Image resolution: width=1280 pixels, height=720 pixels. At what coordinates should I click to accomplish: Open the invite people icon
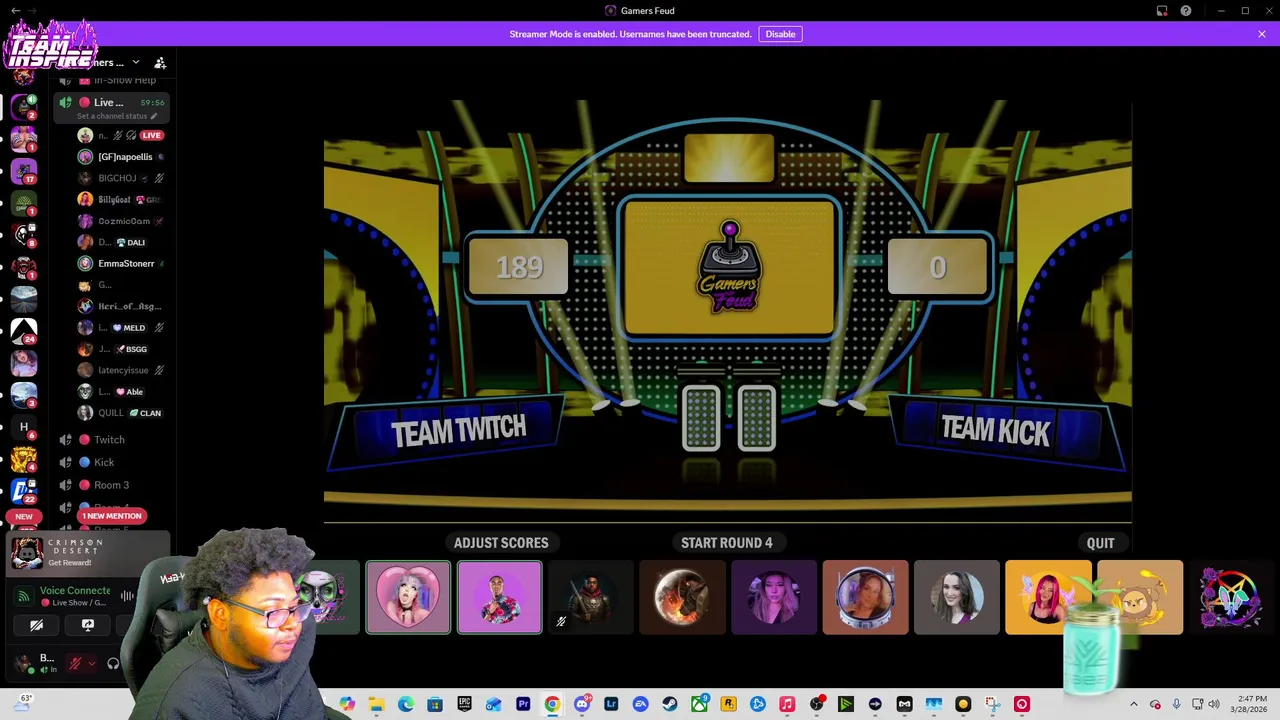[160, 63]
